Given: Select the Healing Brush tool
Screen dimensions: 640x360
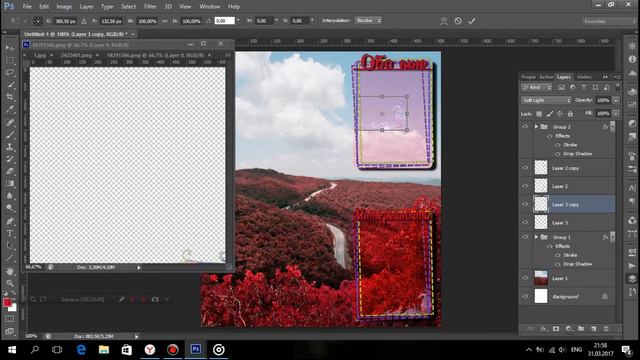Looking at the screenshot, I should click(x=10, y=122).
